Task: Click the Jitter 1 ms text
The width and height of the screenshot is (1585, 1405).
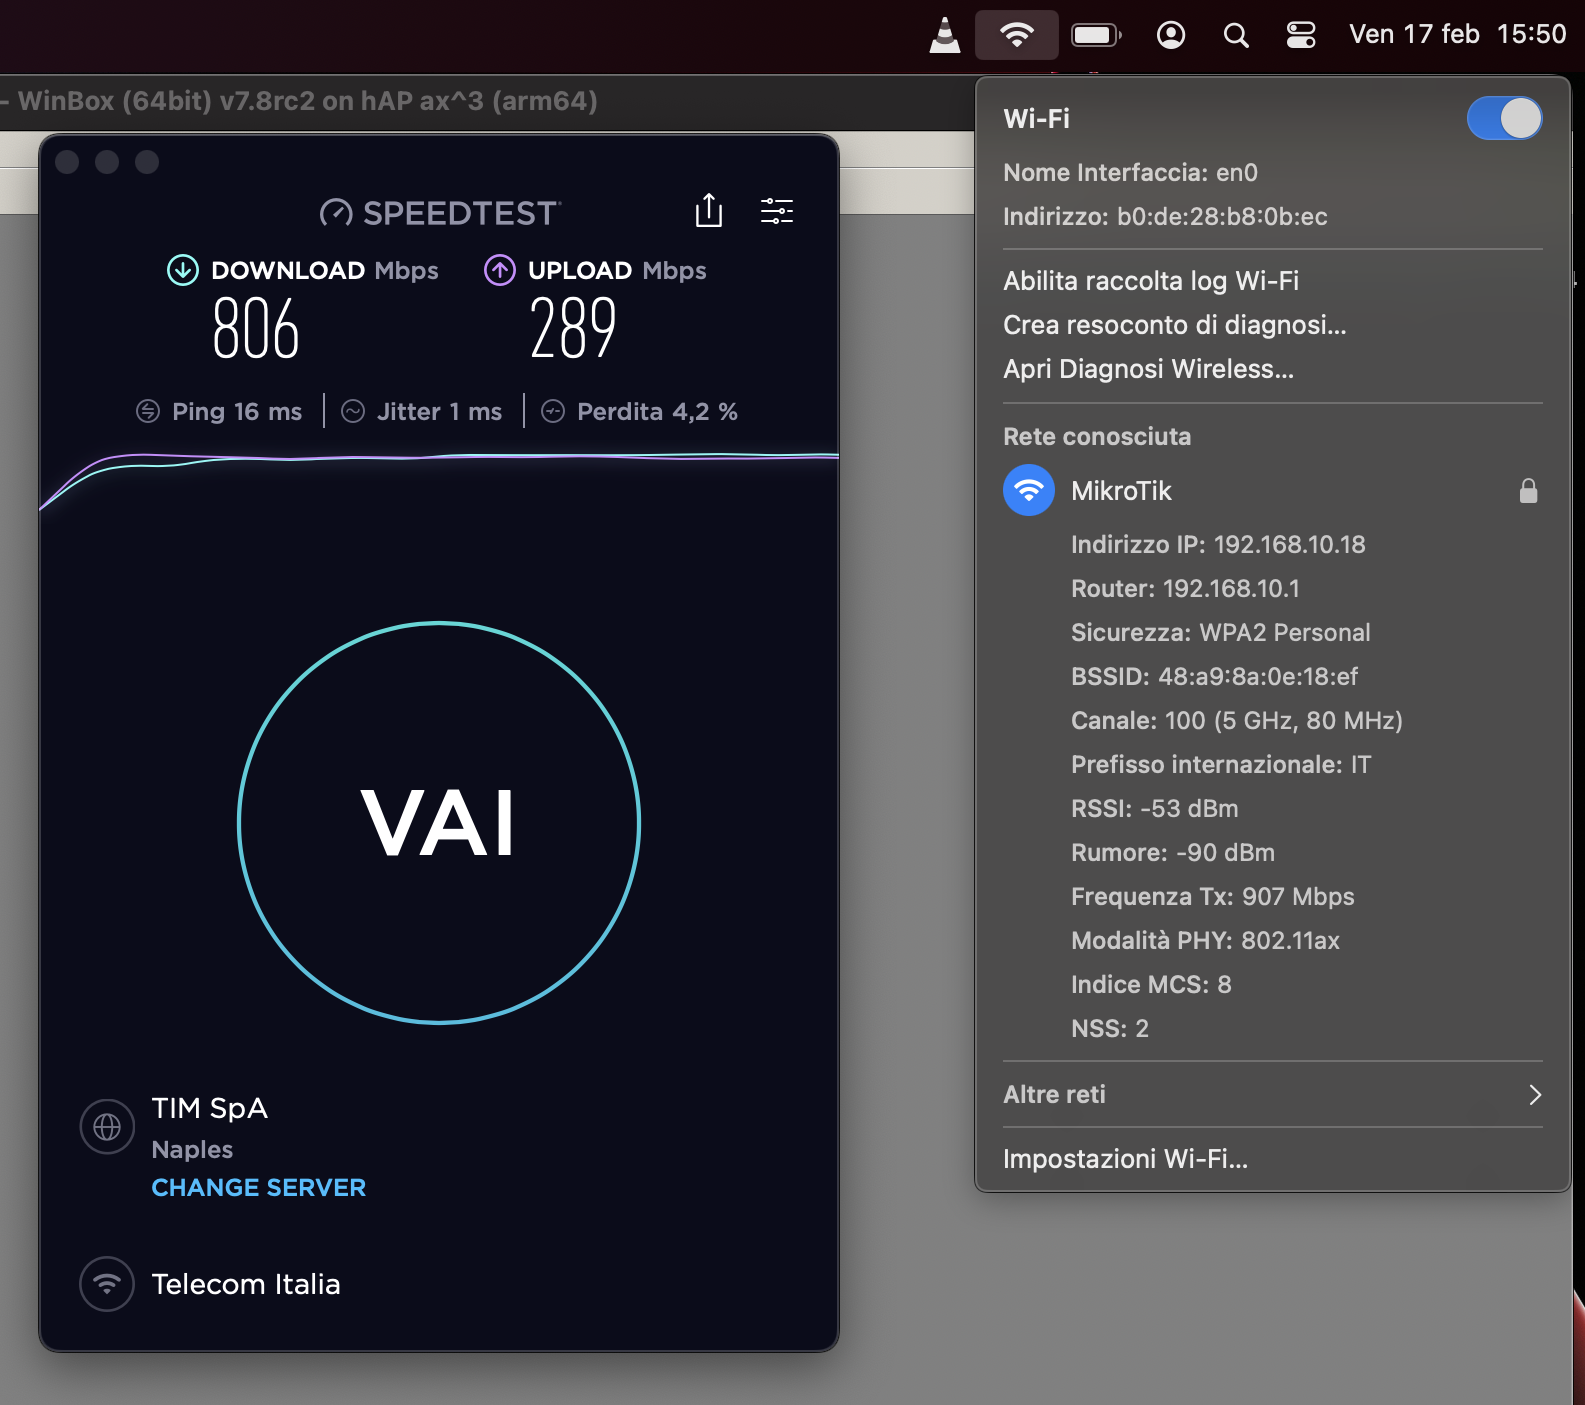Action: [x=439, y=411]
